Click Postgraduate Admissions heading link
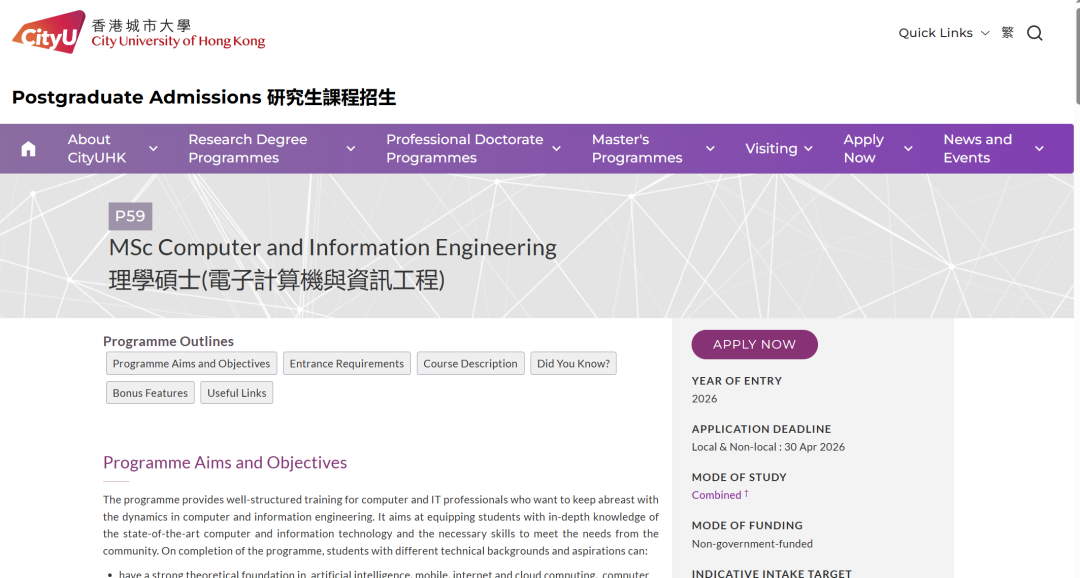 204,97
